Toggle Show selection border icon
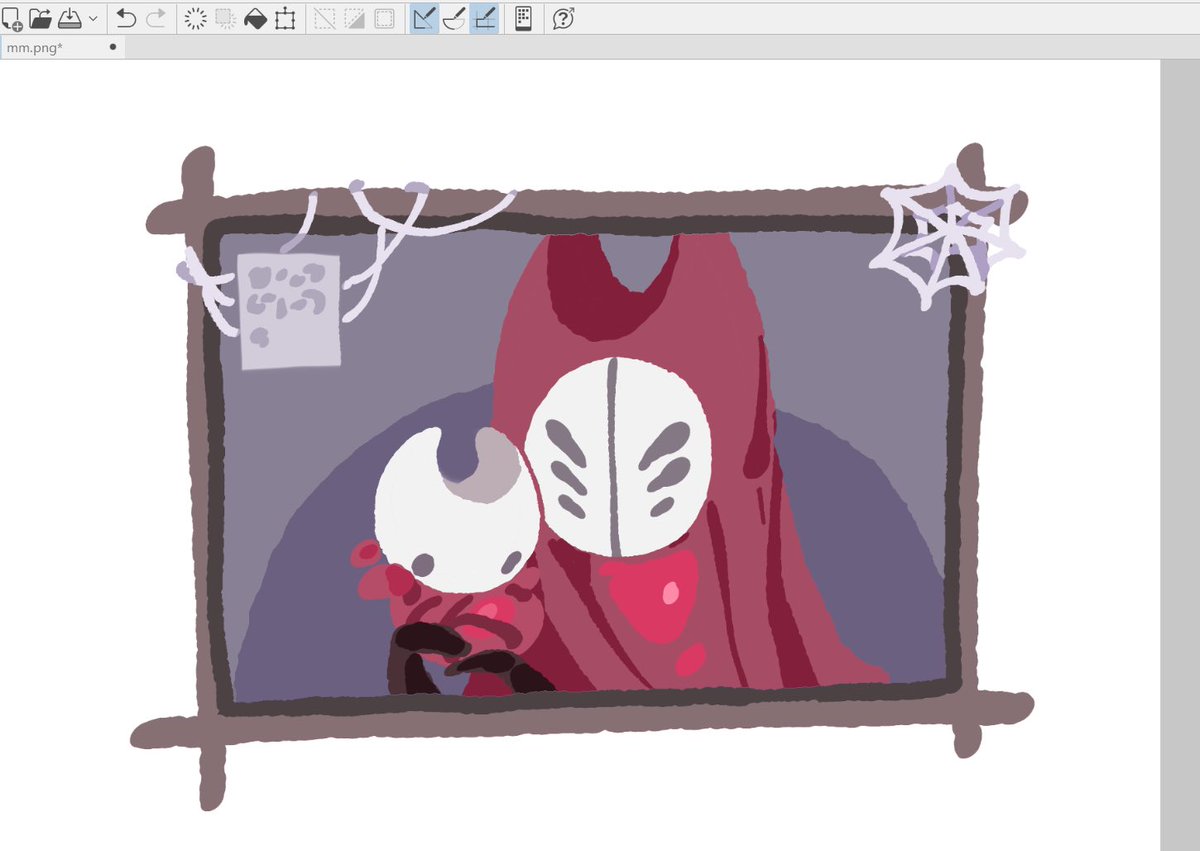 pos(384,18)
